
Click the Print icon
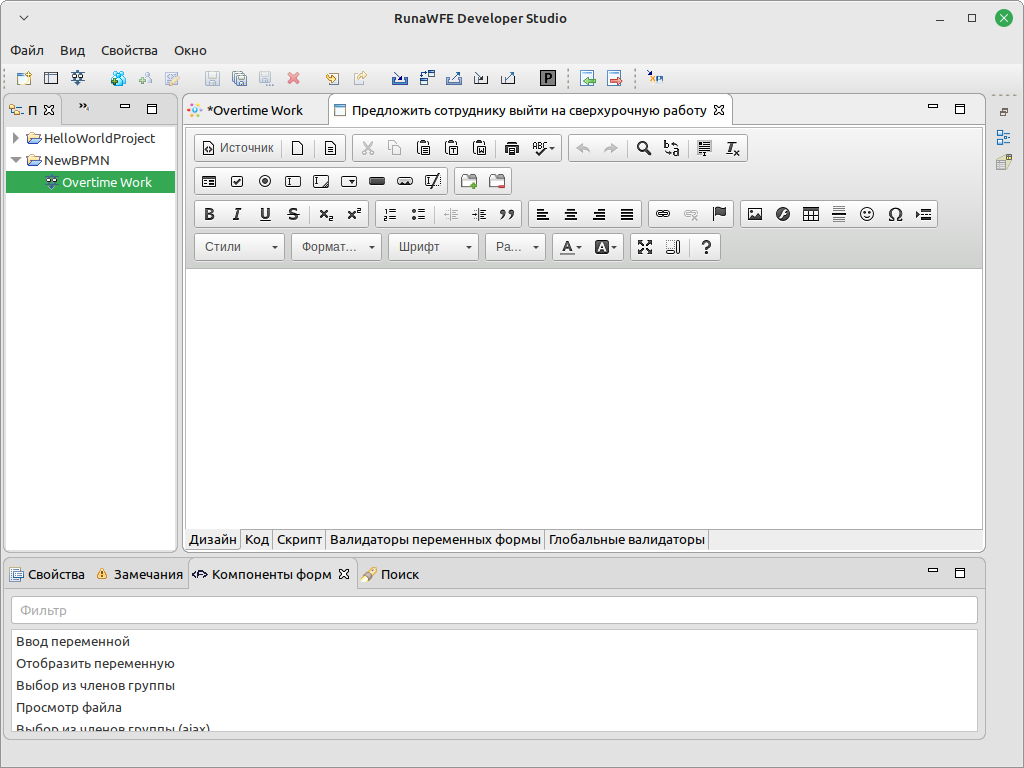coord(512,148)
